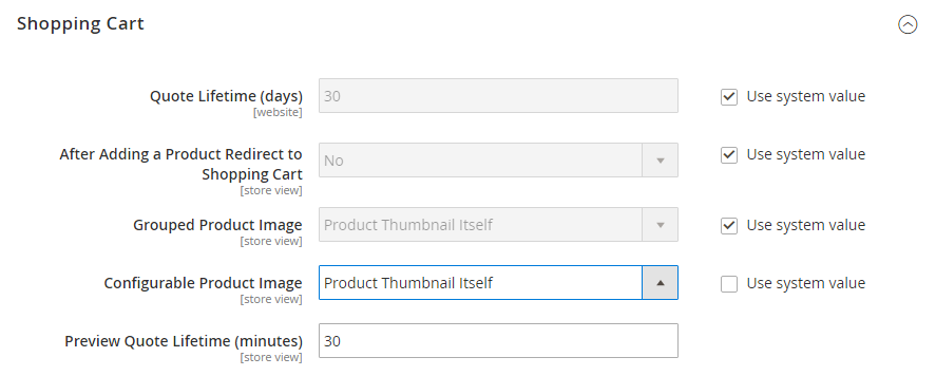Click the Grouped Product Image label

point(217,225)
